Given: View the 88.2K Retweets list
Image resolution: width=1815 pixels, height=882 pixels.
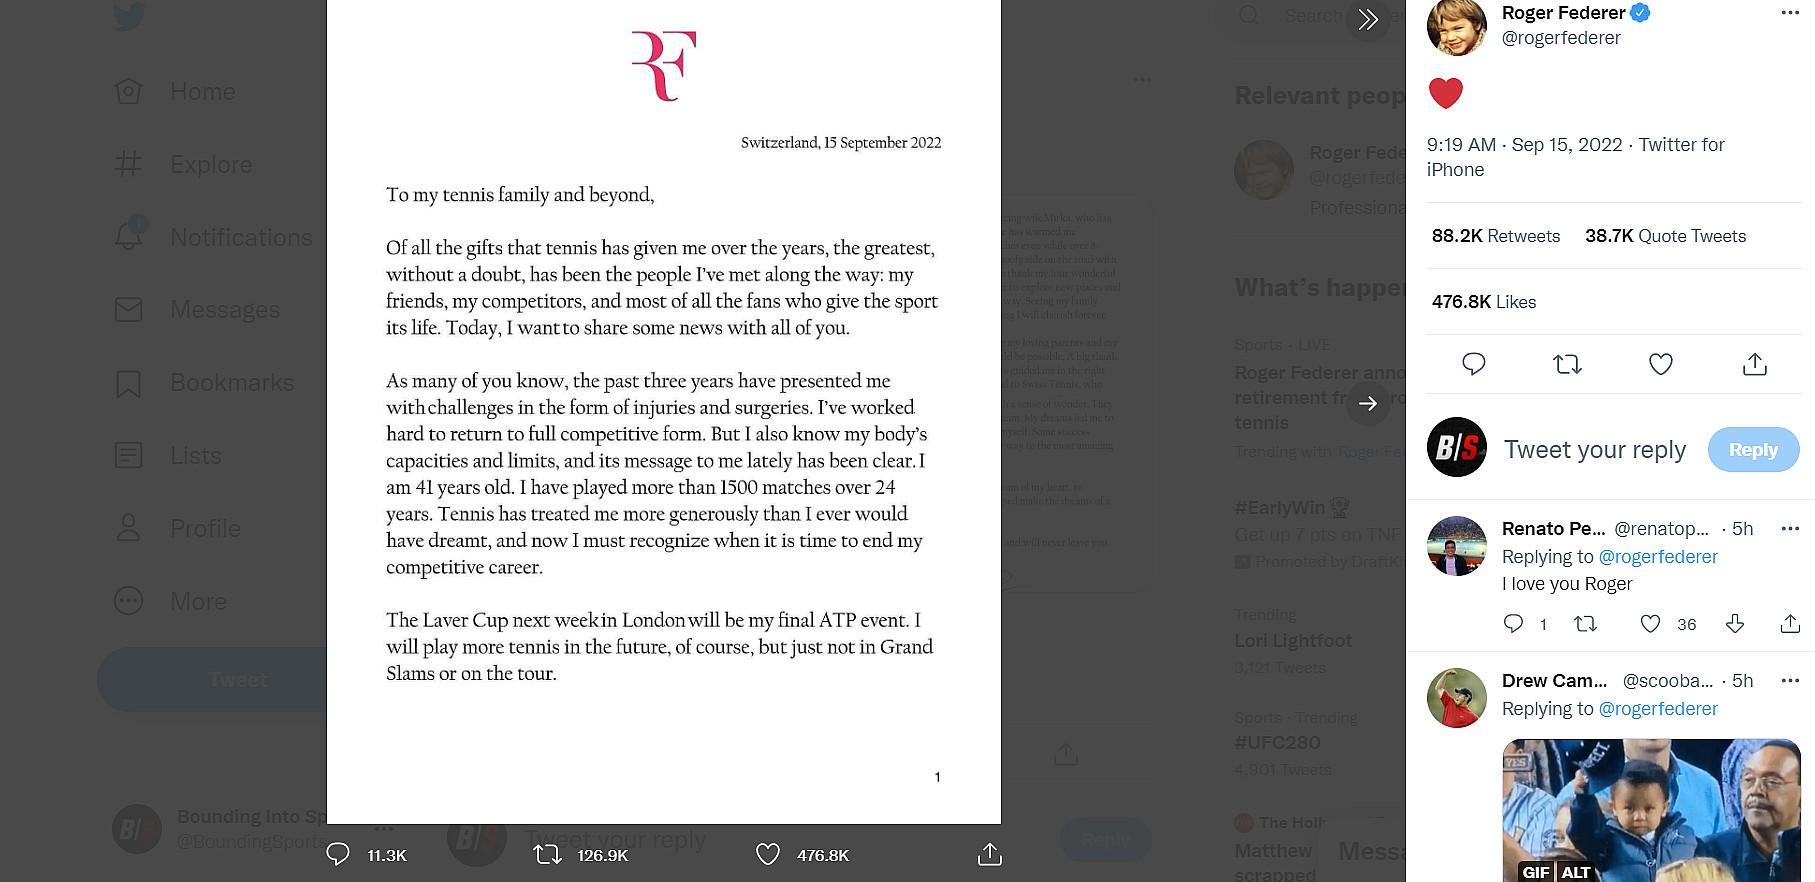Looking at the screenshot, I should click(1496, 236).
